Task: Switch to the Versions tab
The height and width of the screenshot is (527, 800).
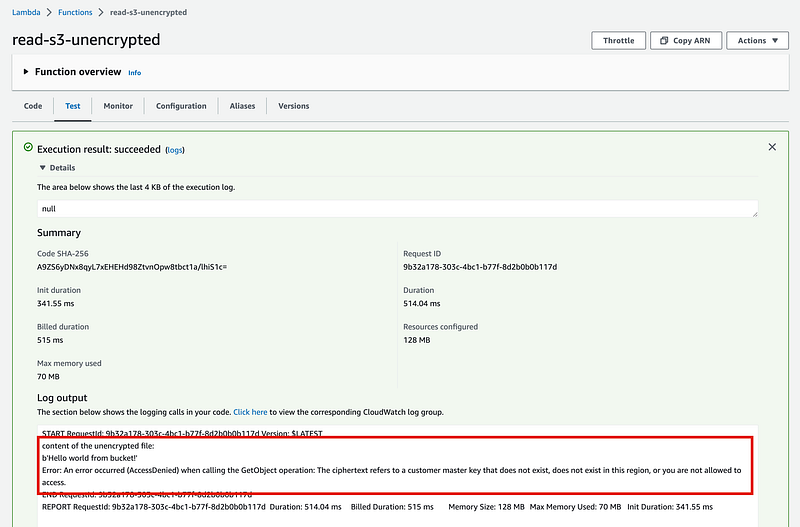Action: [293, 106]
